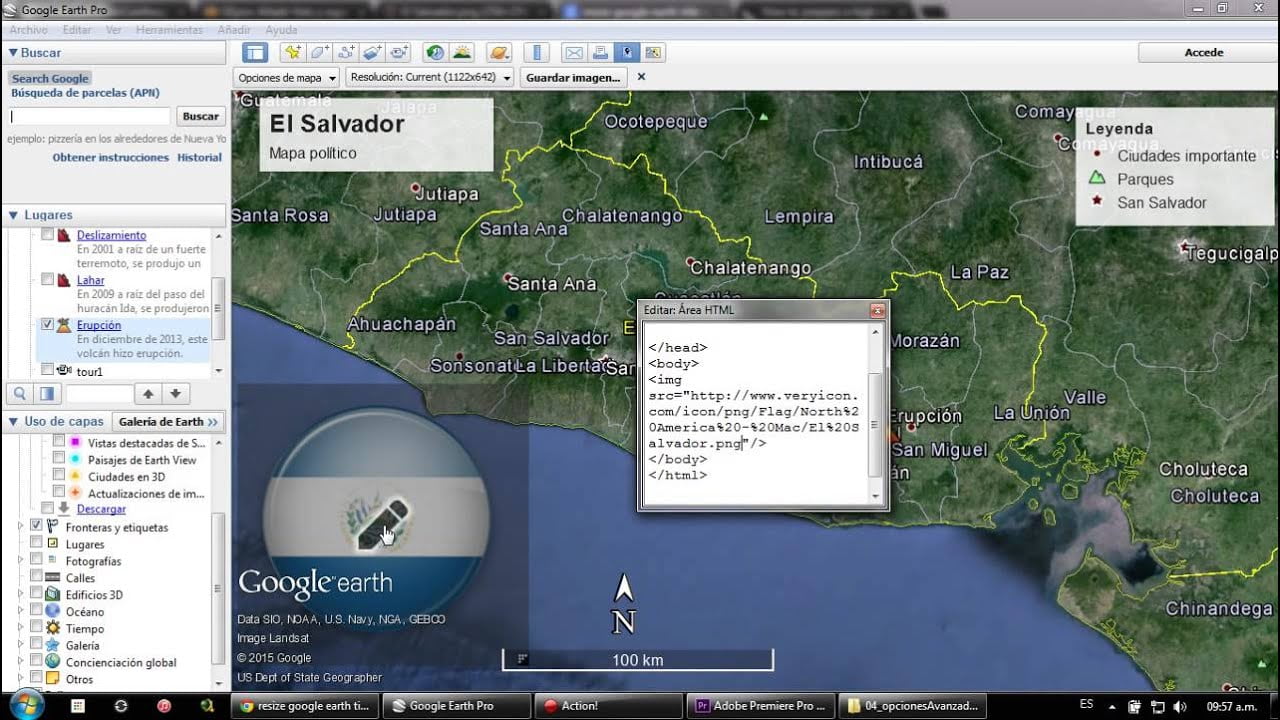Click the search magnifier icon under Lugares
Image resolution: width=1280 pixels, height=720 pixels.
pyautogui.click(x=19, y=394)
